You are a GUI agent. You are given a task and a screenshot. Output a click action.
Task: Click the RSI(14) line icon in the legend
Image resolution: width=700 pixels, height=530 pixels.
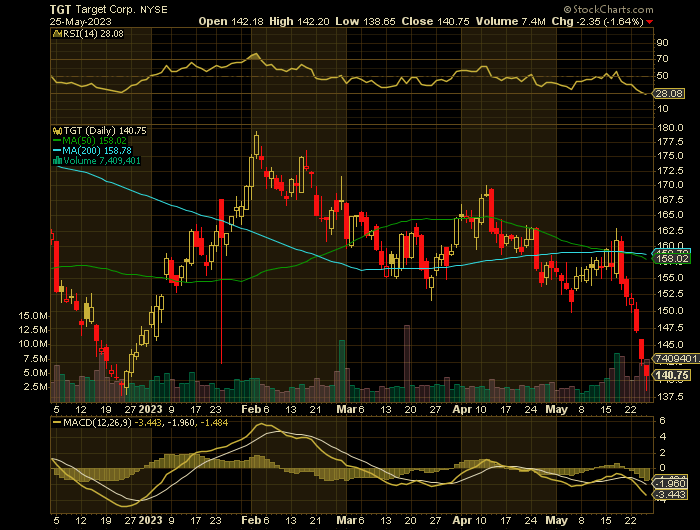coord(57,33)
